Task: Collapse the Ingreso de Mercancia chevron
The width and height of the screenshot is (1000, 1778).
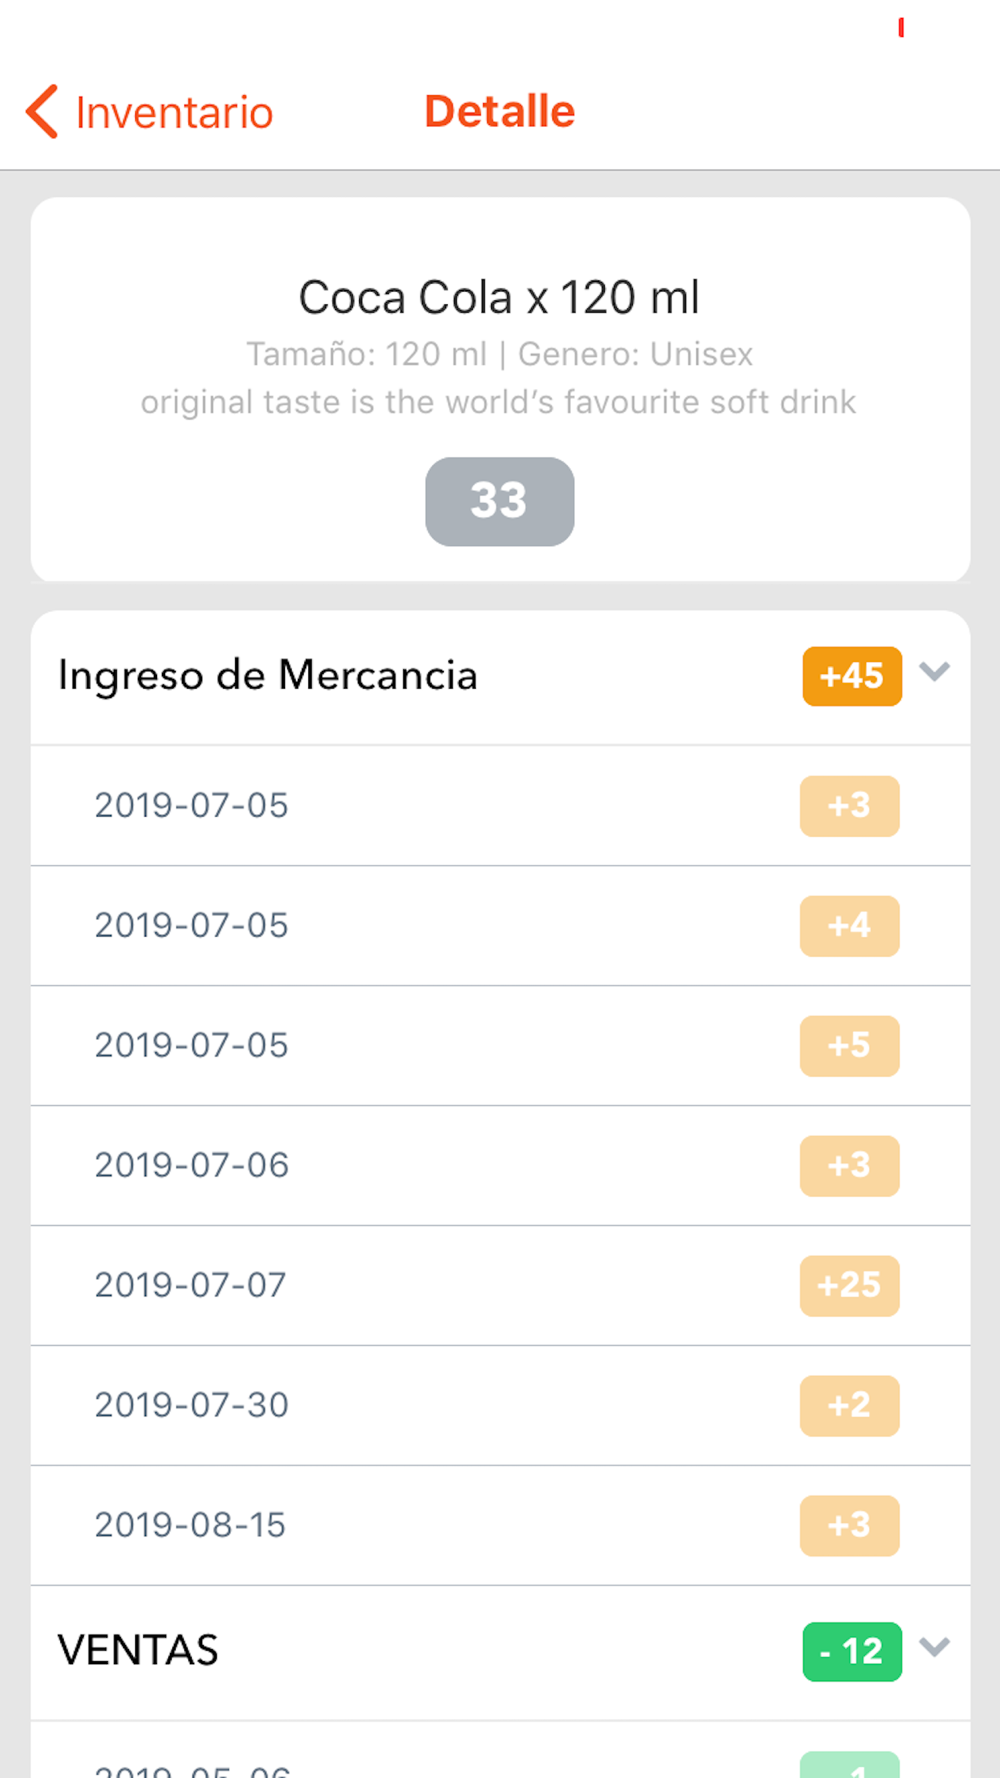Action: coord(934,672)
